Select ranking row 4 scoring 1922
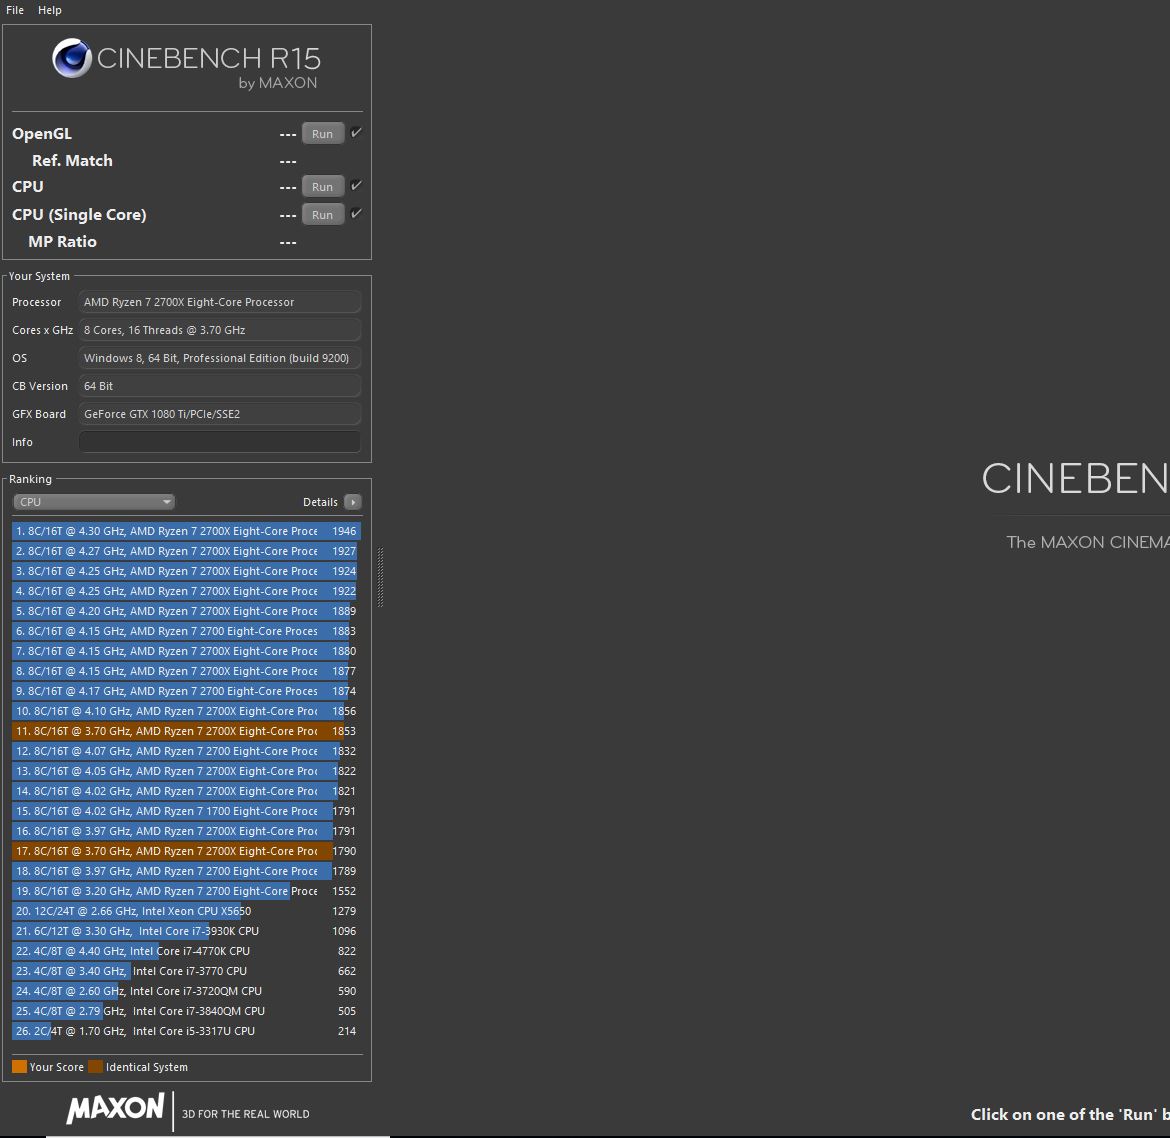The height and width of the screenshot is (1138, 1170). coord(187,591)
